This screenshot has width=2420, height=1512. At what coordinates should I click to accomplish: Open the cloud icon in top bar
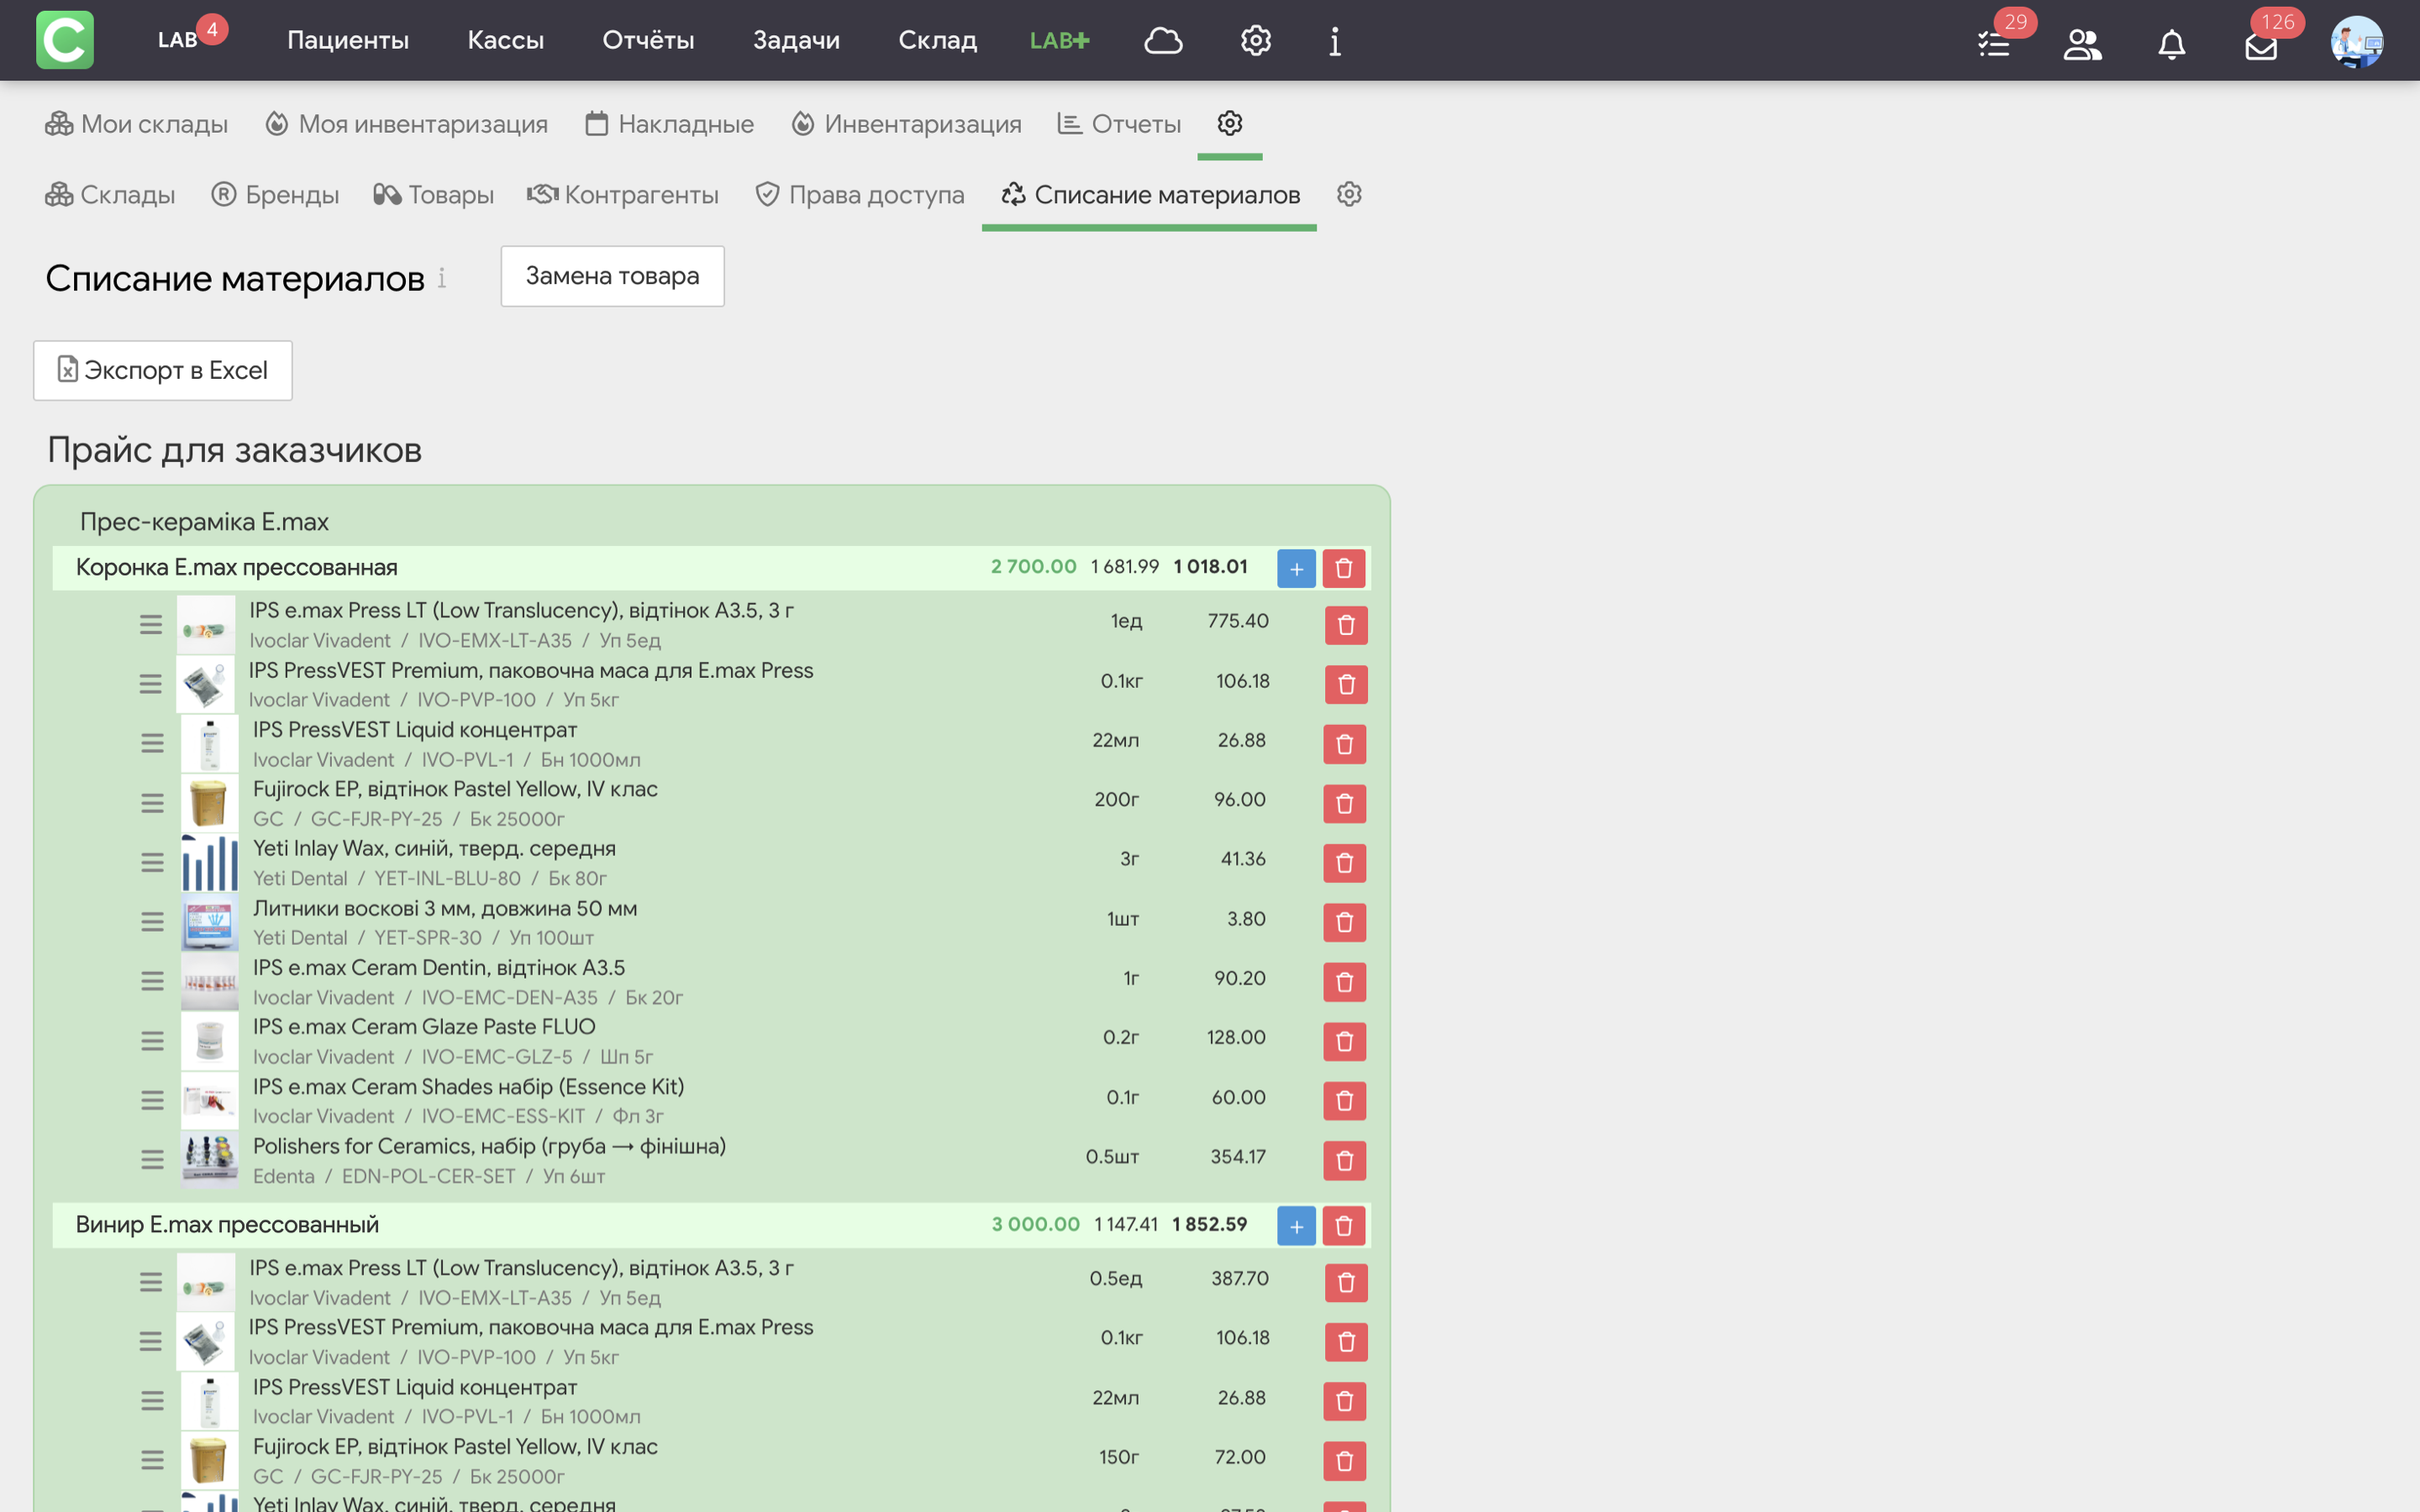click(1163, 40)
